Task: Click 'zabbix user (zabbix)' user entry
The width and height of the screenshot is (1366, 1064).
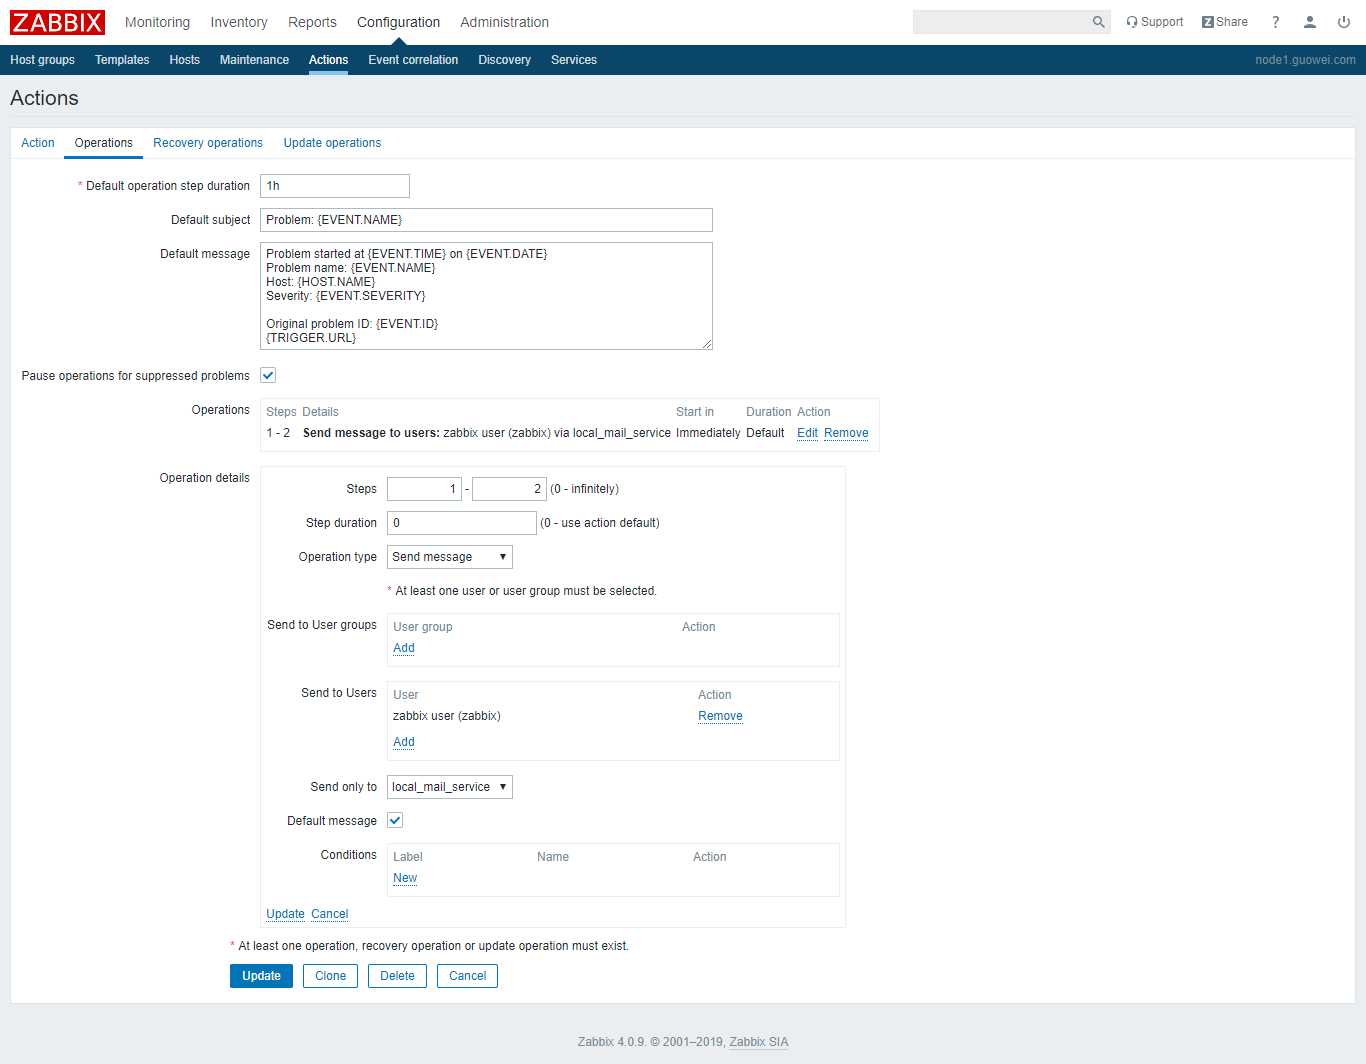Action: pos(447,716)
